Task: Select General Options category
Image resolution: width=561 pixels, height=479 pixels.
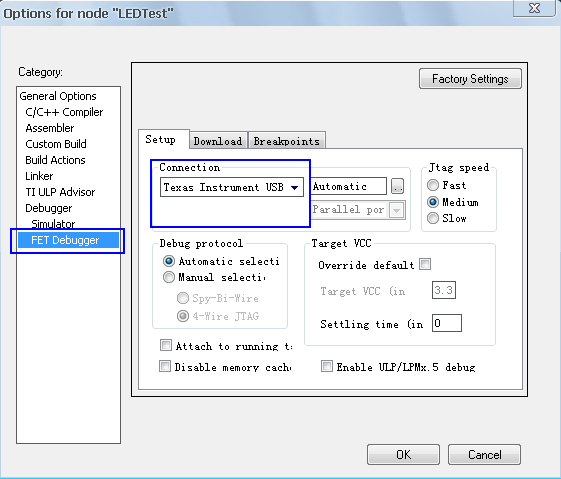Action: point(58,96)
